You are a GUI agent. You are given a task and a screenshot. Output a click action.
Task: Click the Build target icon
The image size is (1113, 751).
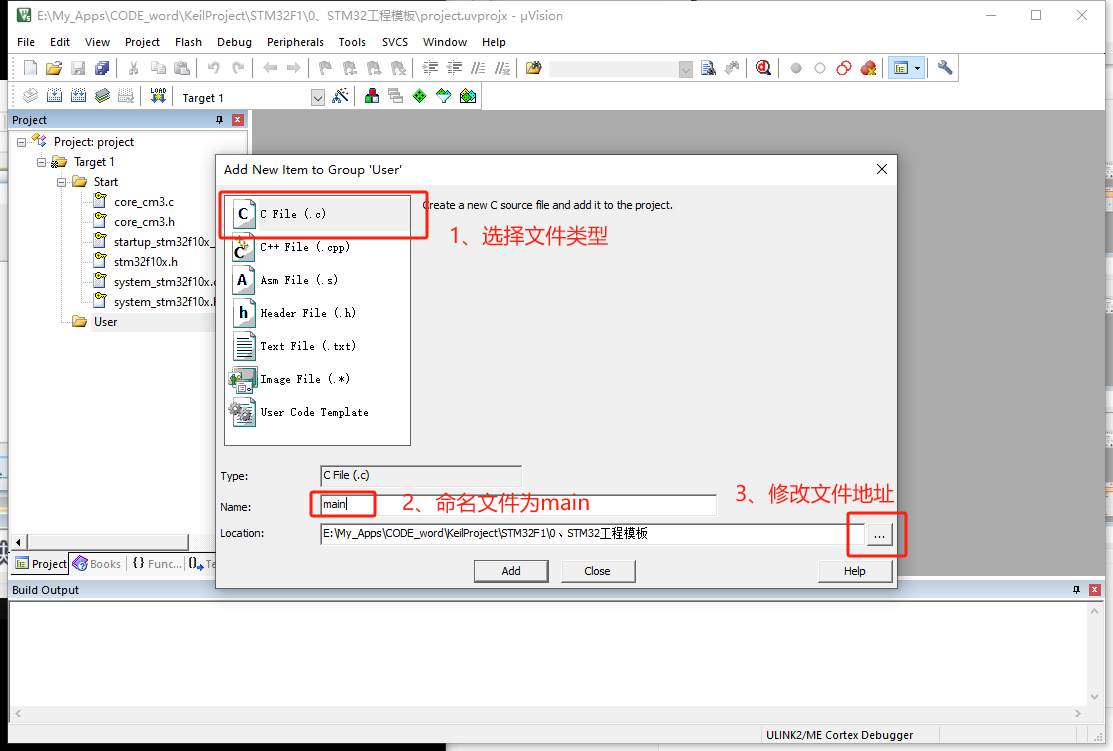click(x=54, y=96)
